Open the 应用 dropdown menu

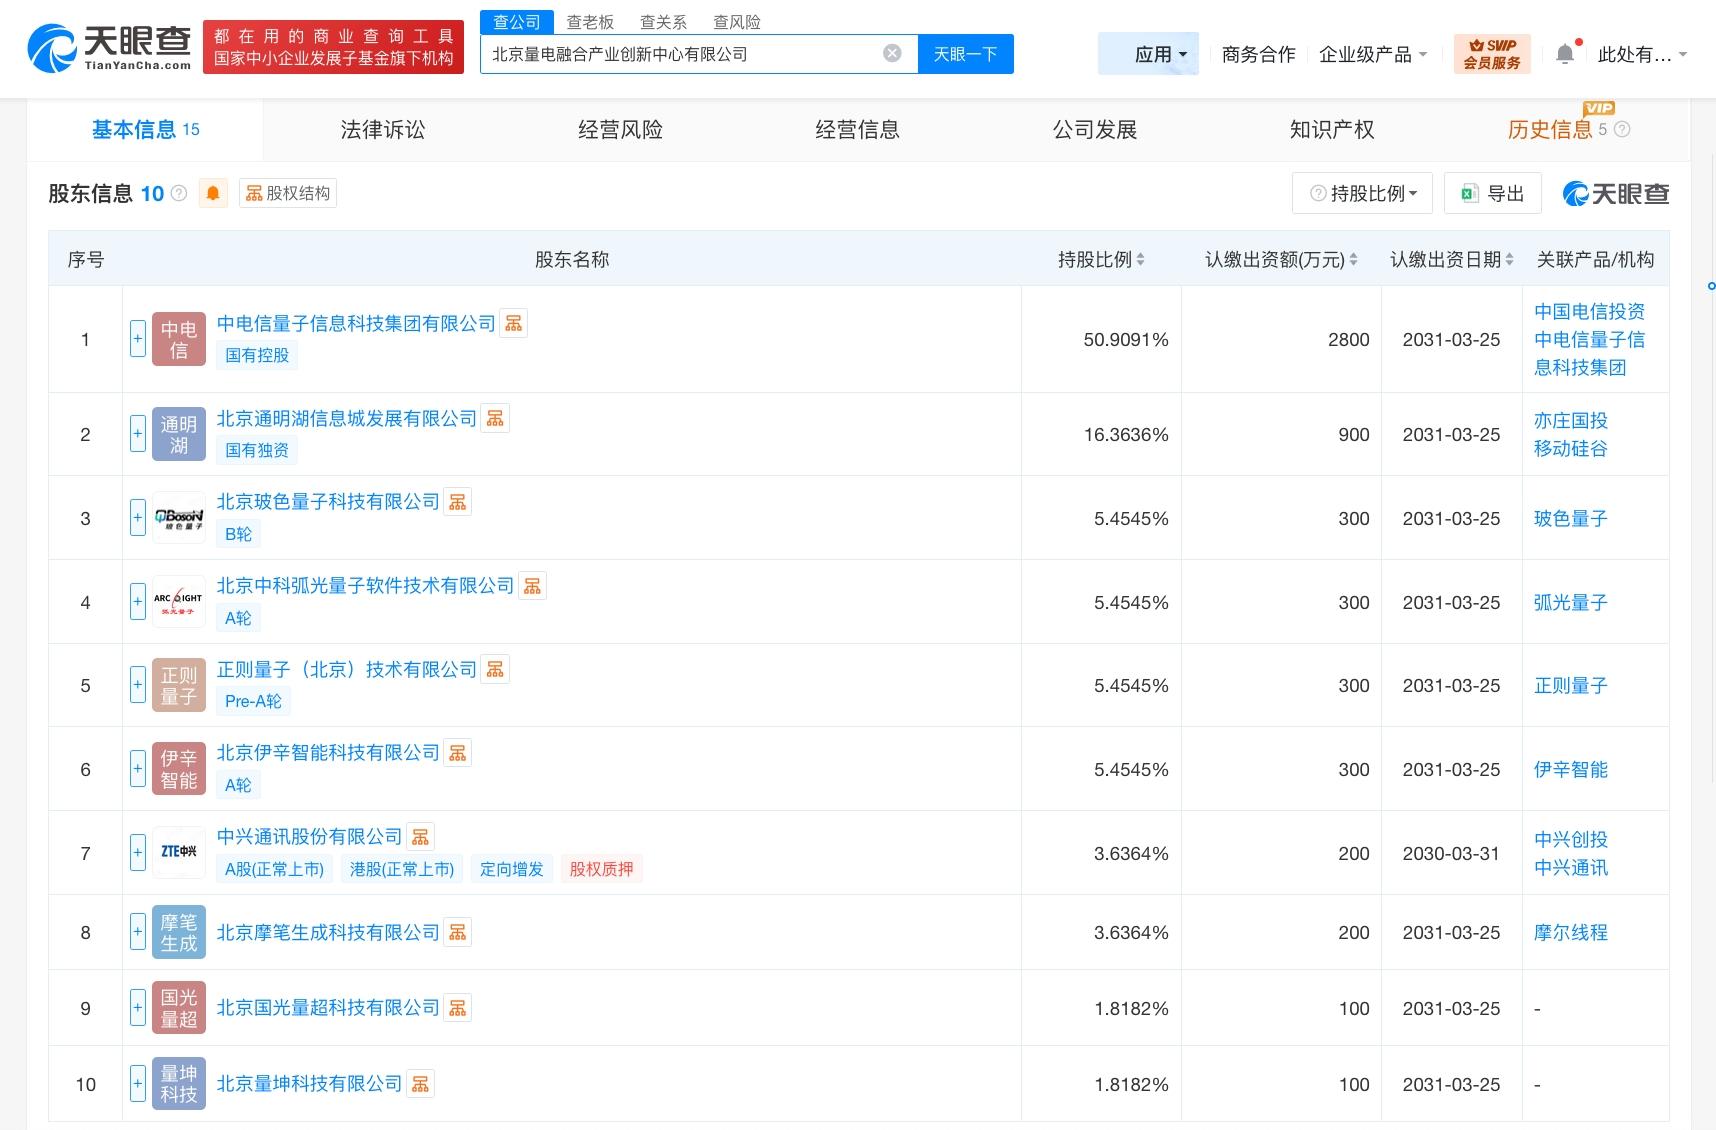tap(1160, 54)
